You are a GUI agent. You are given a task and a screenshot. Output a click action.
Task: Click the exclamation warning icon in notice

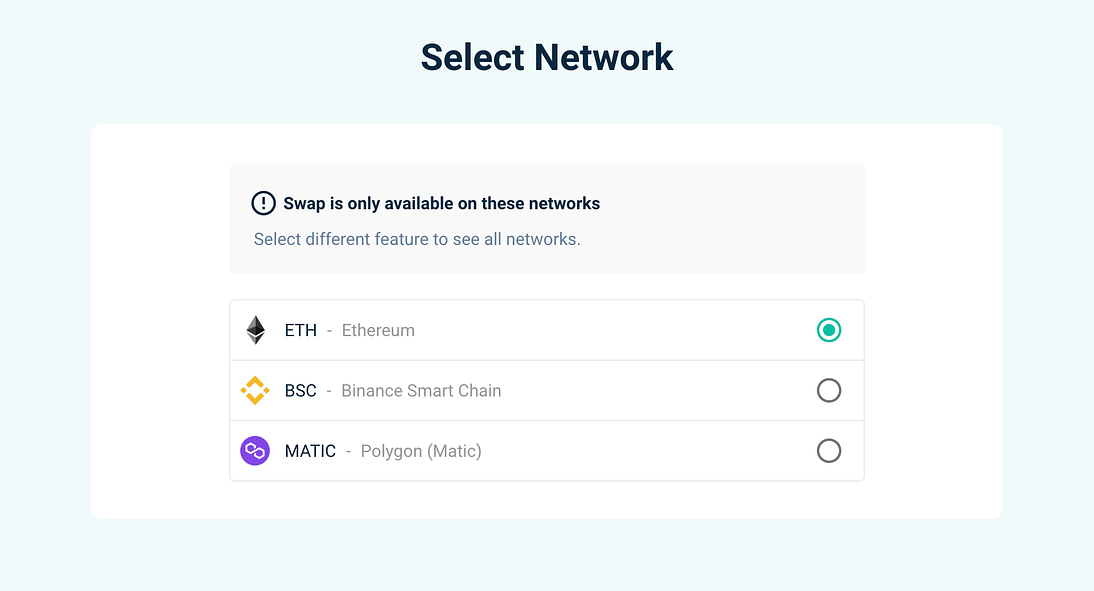pos(263,203)
